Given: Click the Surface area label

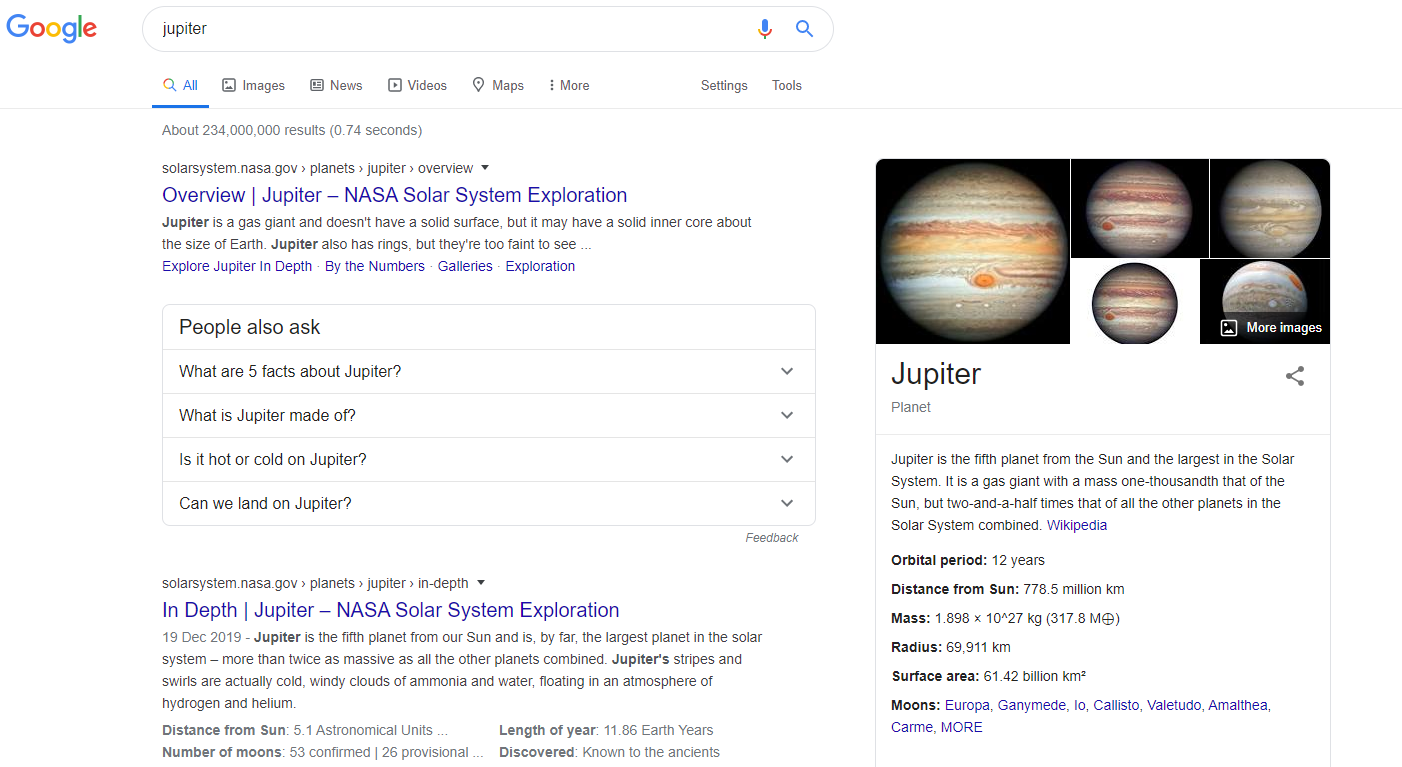Looking at the screenshot, I should (936, 676).
